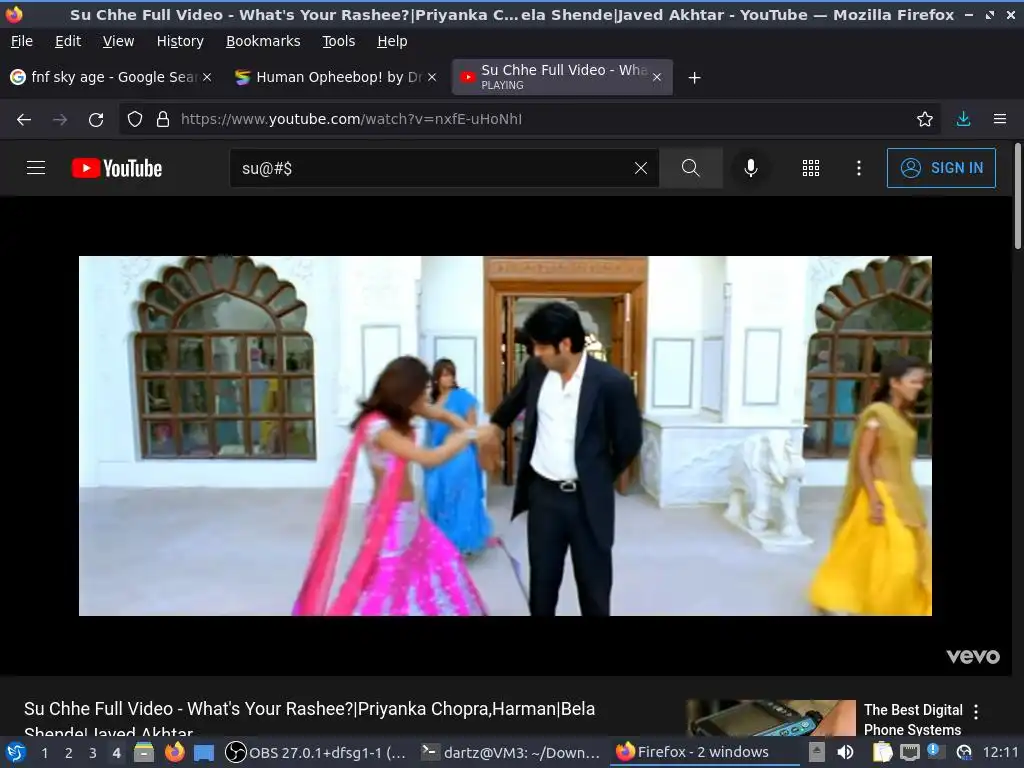
Task: Open Firefox application hamburger menu
Action: point(1000,119)
